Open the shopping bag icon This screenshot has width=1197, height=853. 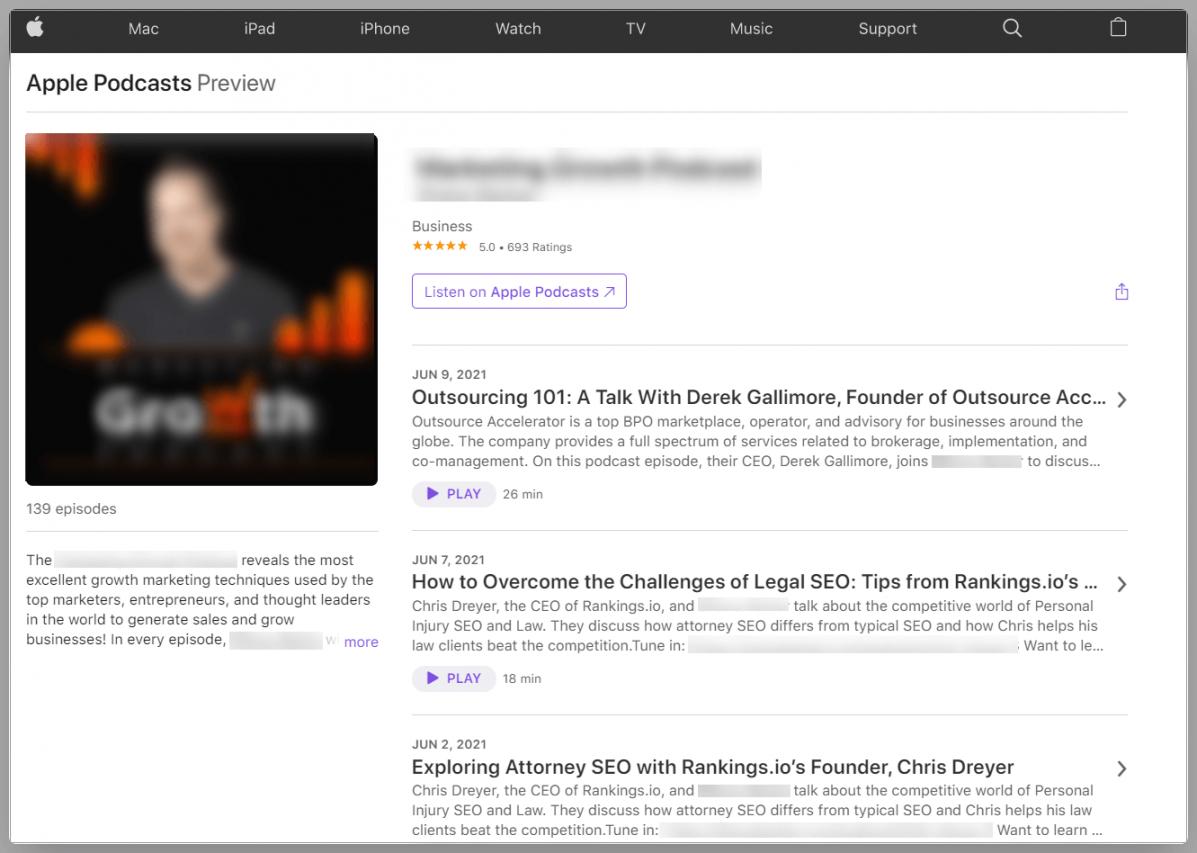[1118, 28]
